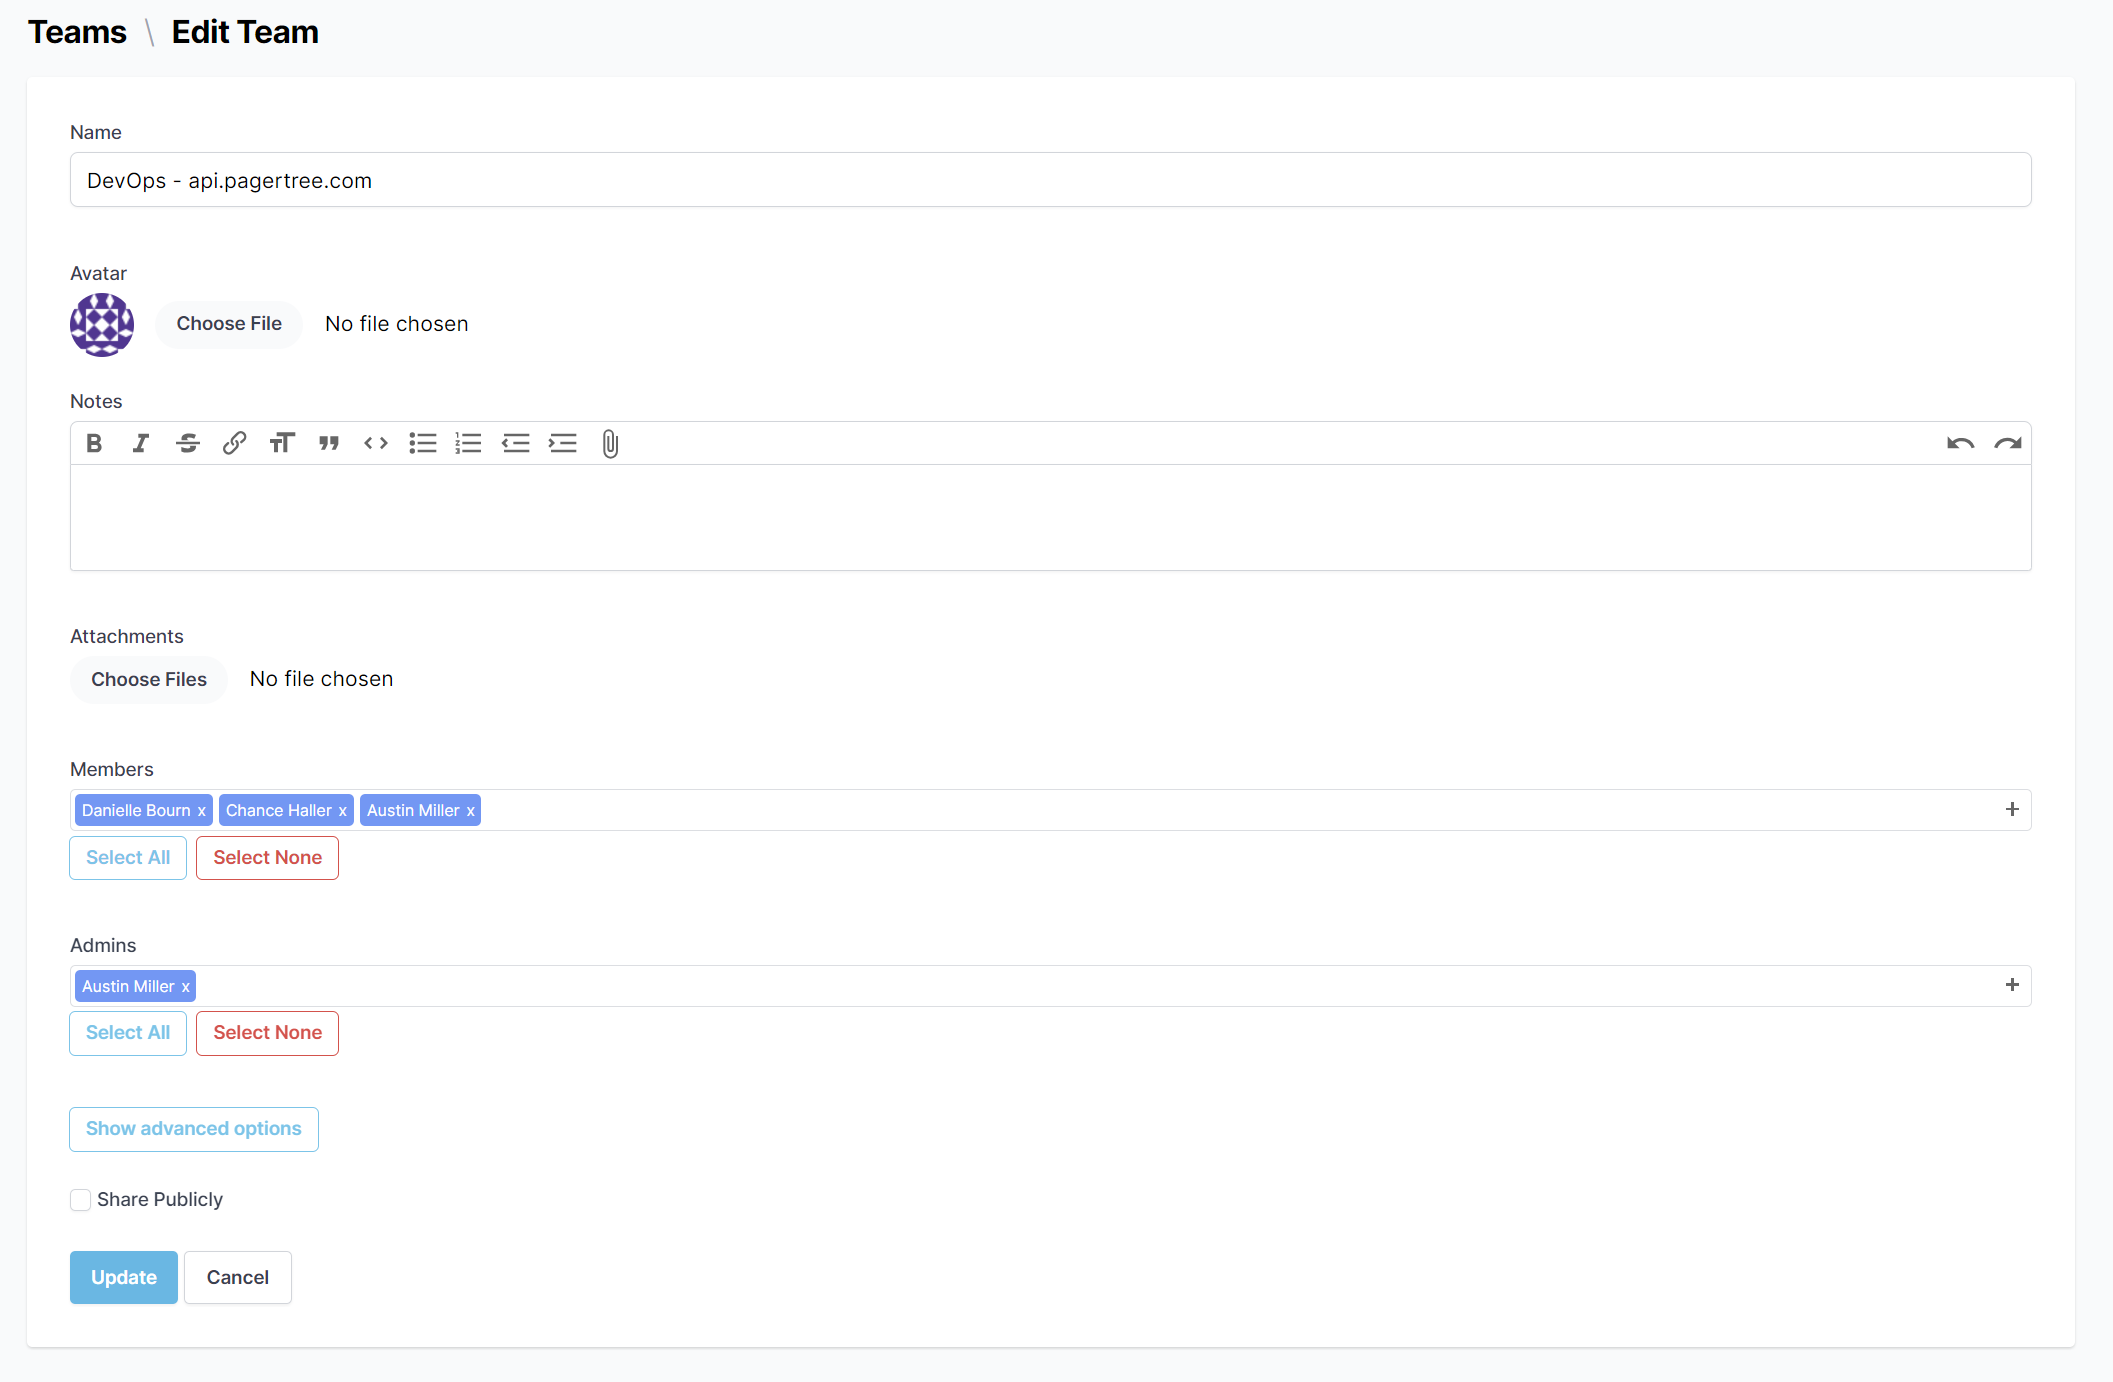Create a numbered list in Notes
This screenshot has height=1382, width=2113.
[x=469, y=443]
